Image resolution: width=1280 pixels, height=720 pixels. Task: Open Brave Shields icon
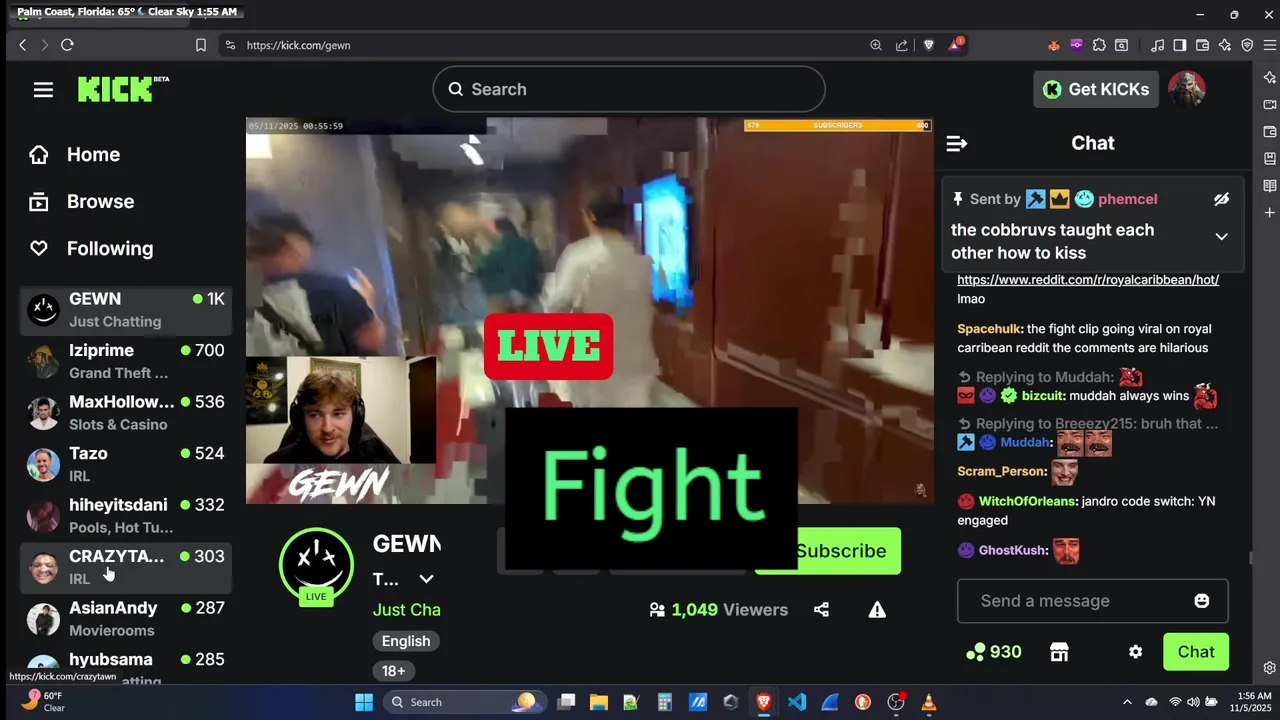click(x=929, y=45)
